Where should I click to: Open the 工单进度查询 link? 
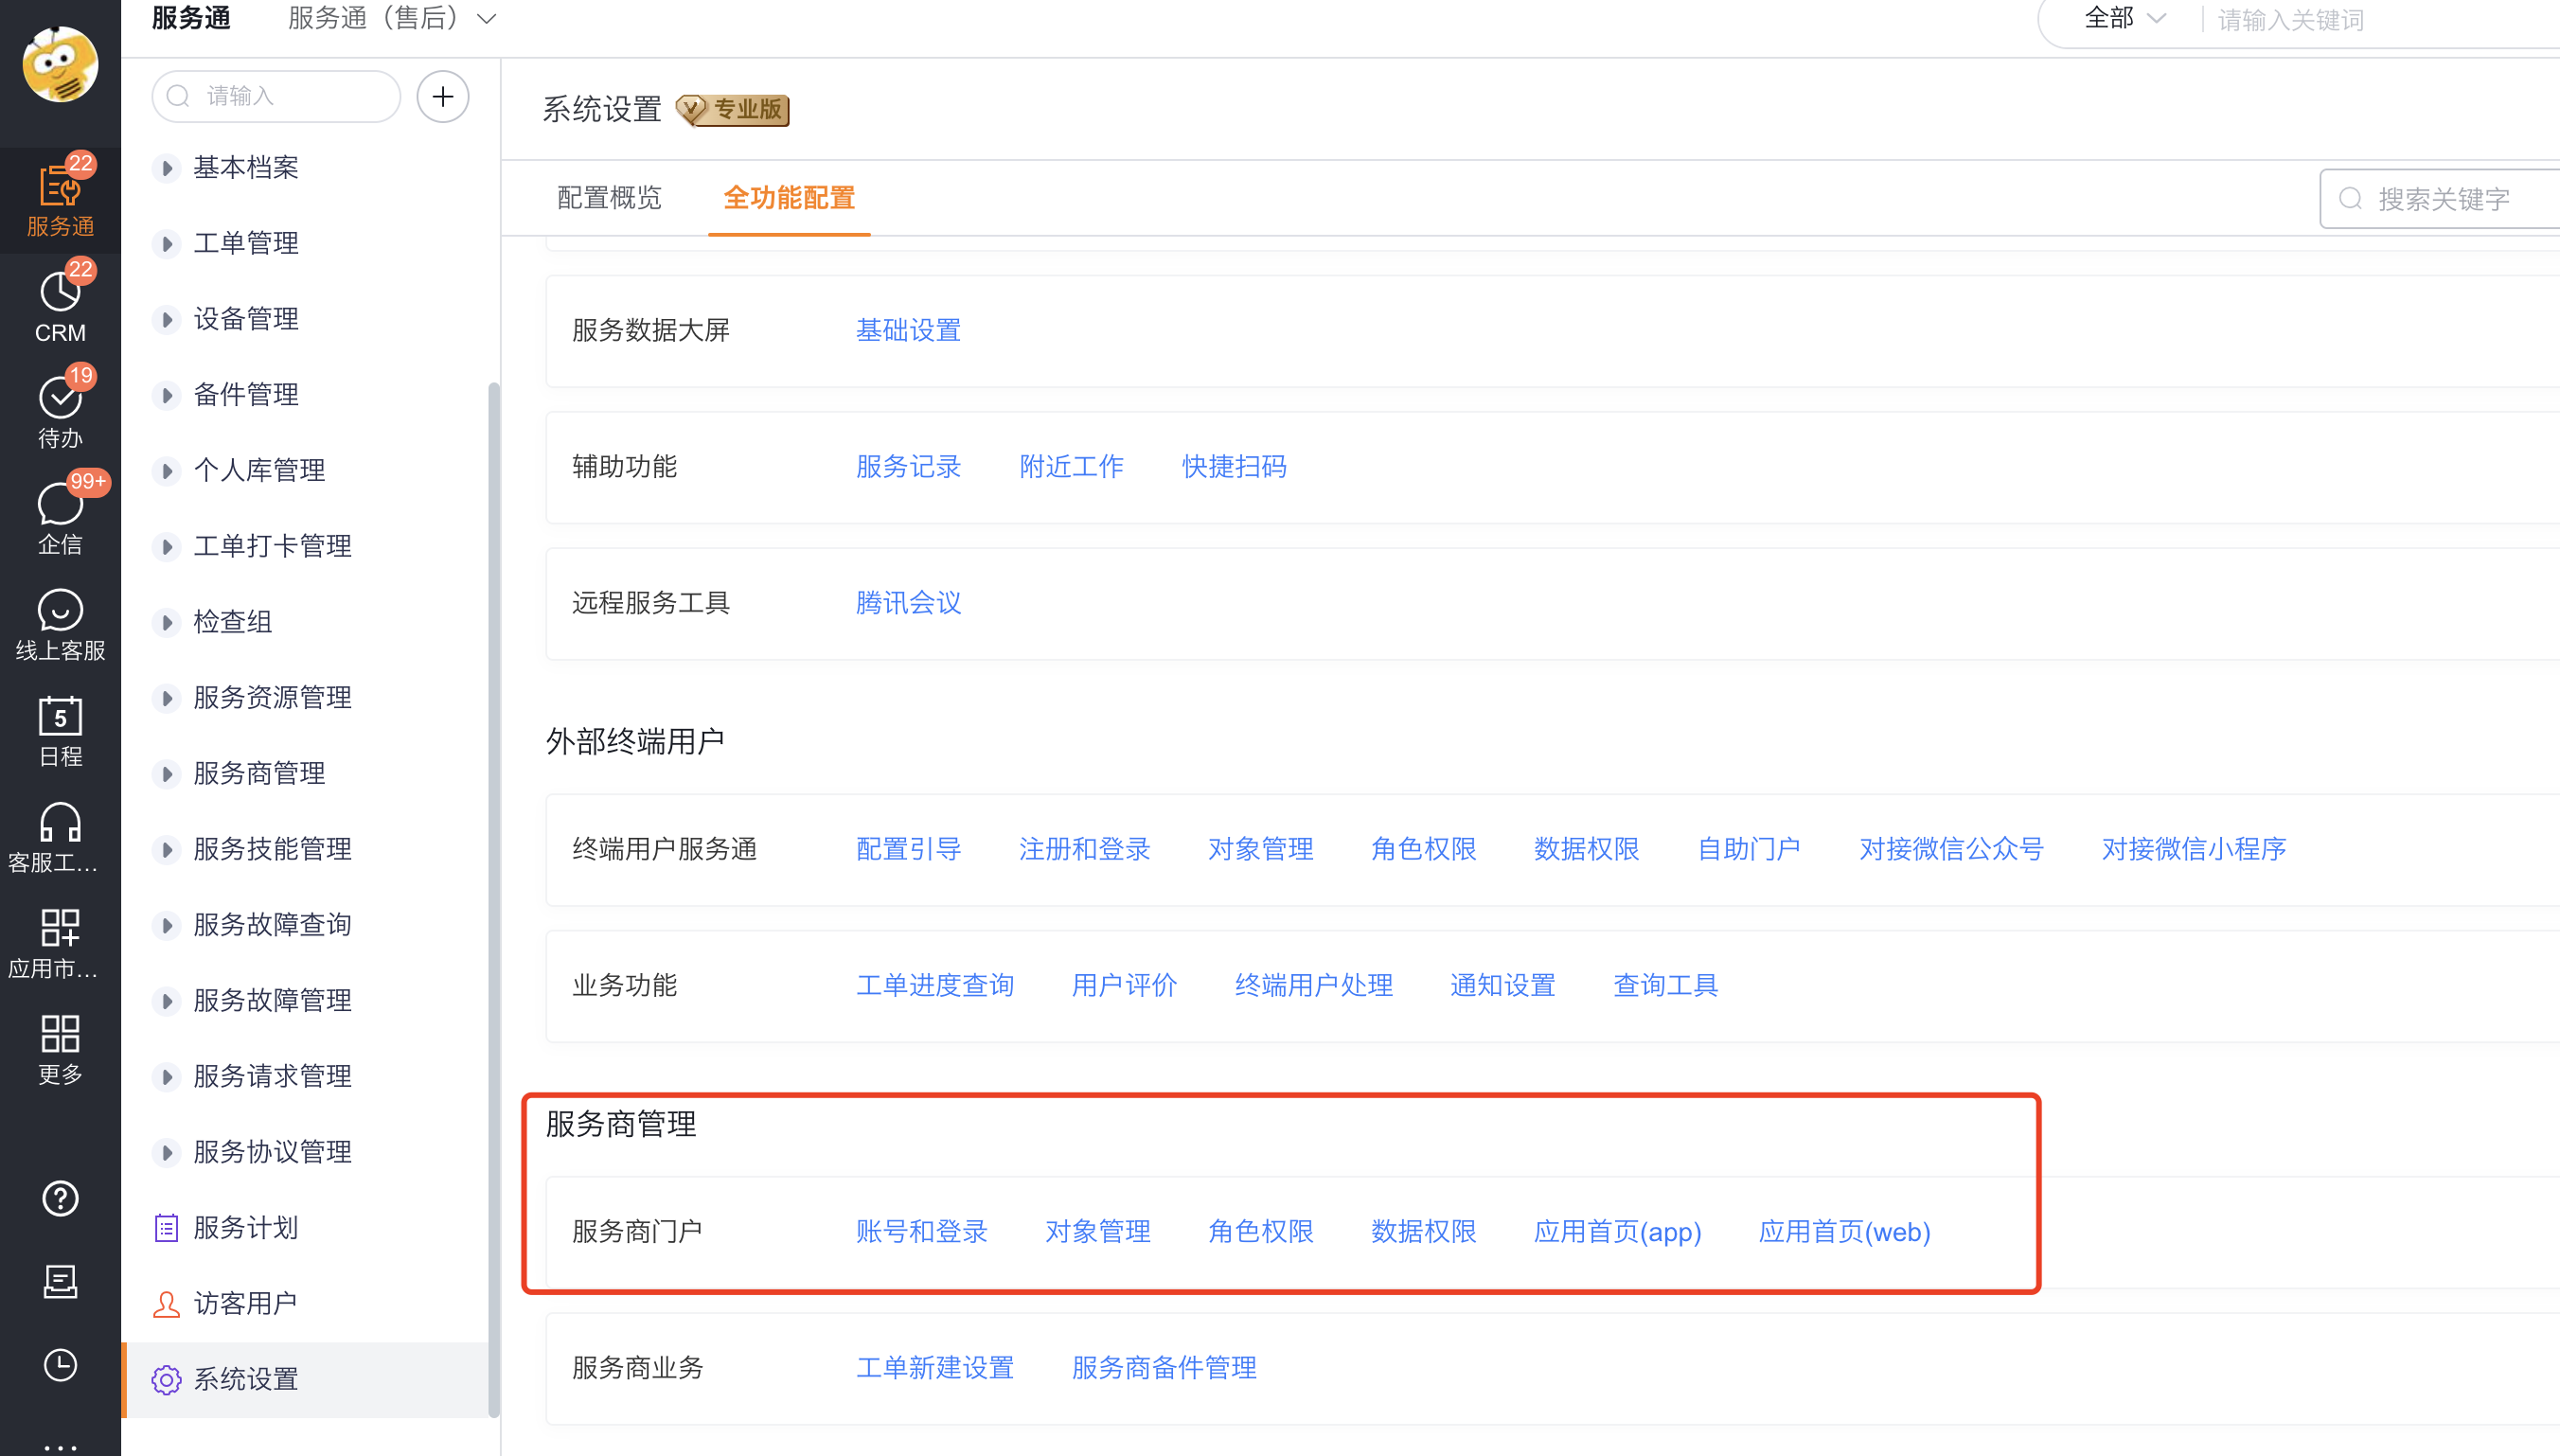[x=935, y=985]
